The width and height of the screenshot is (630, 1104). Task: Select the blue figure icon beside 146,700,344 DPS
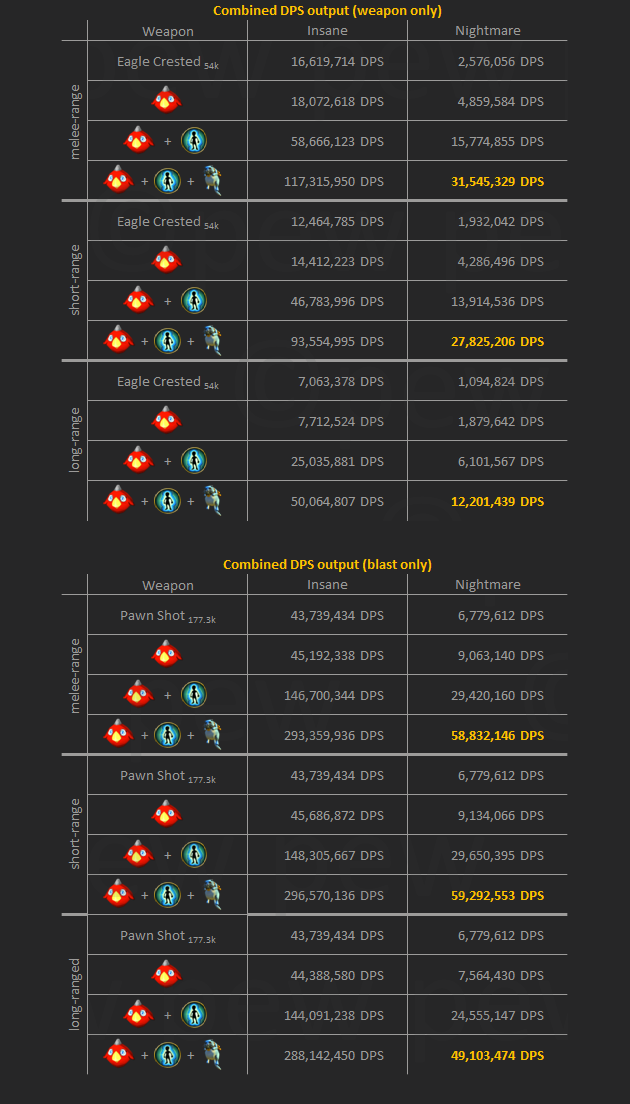(194, 695)
